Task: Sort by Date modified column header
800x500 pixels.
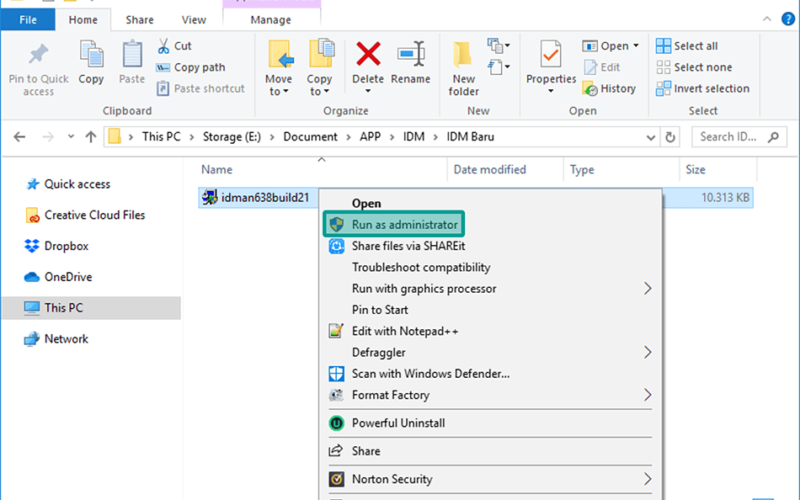Action: (x=489, y=169)
